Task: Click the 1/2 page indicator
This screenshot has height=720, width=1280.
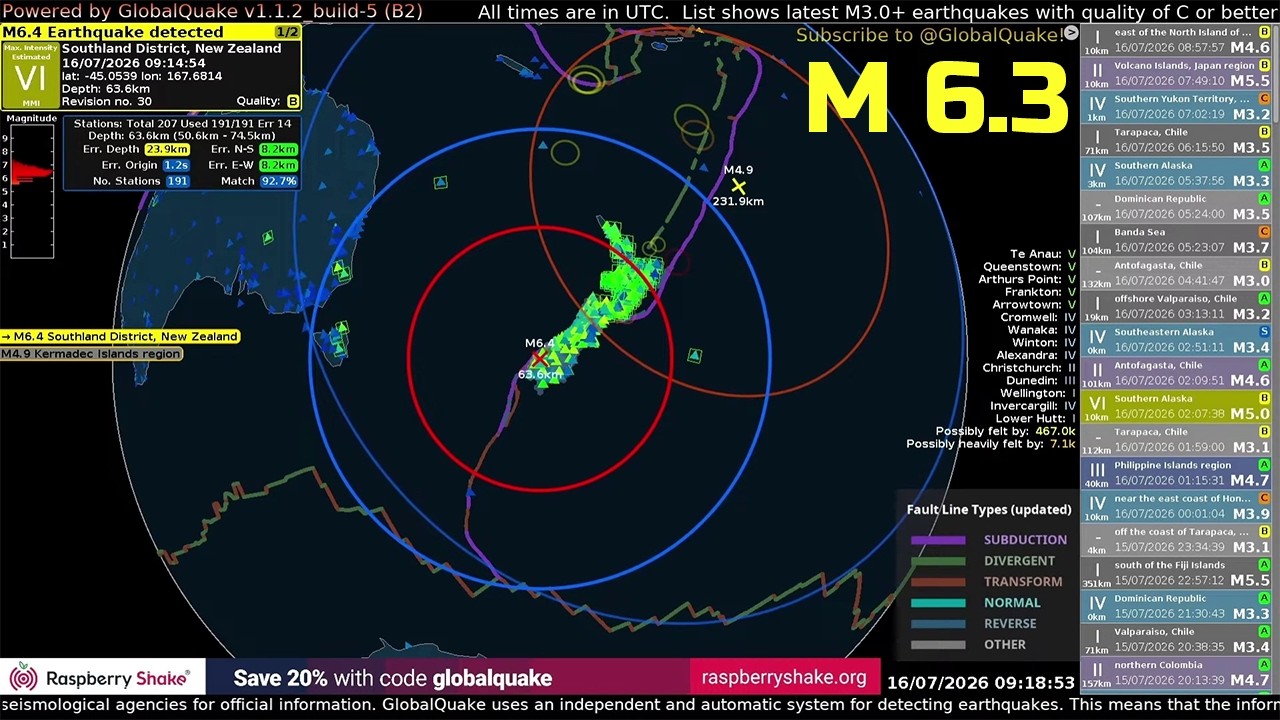Action: pos(287,32)
